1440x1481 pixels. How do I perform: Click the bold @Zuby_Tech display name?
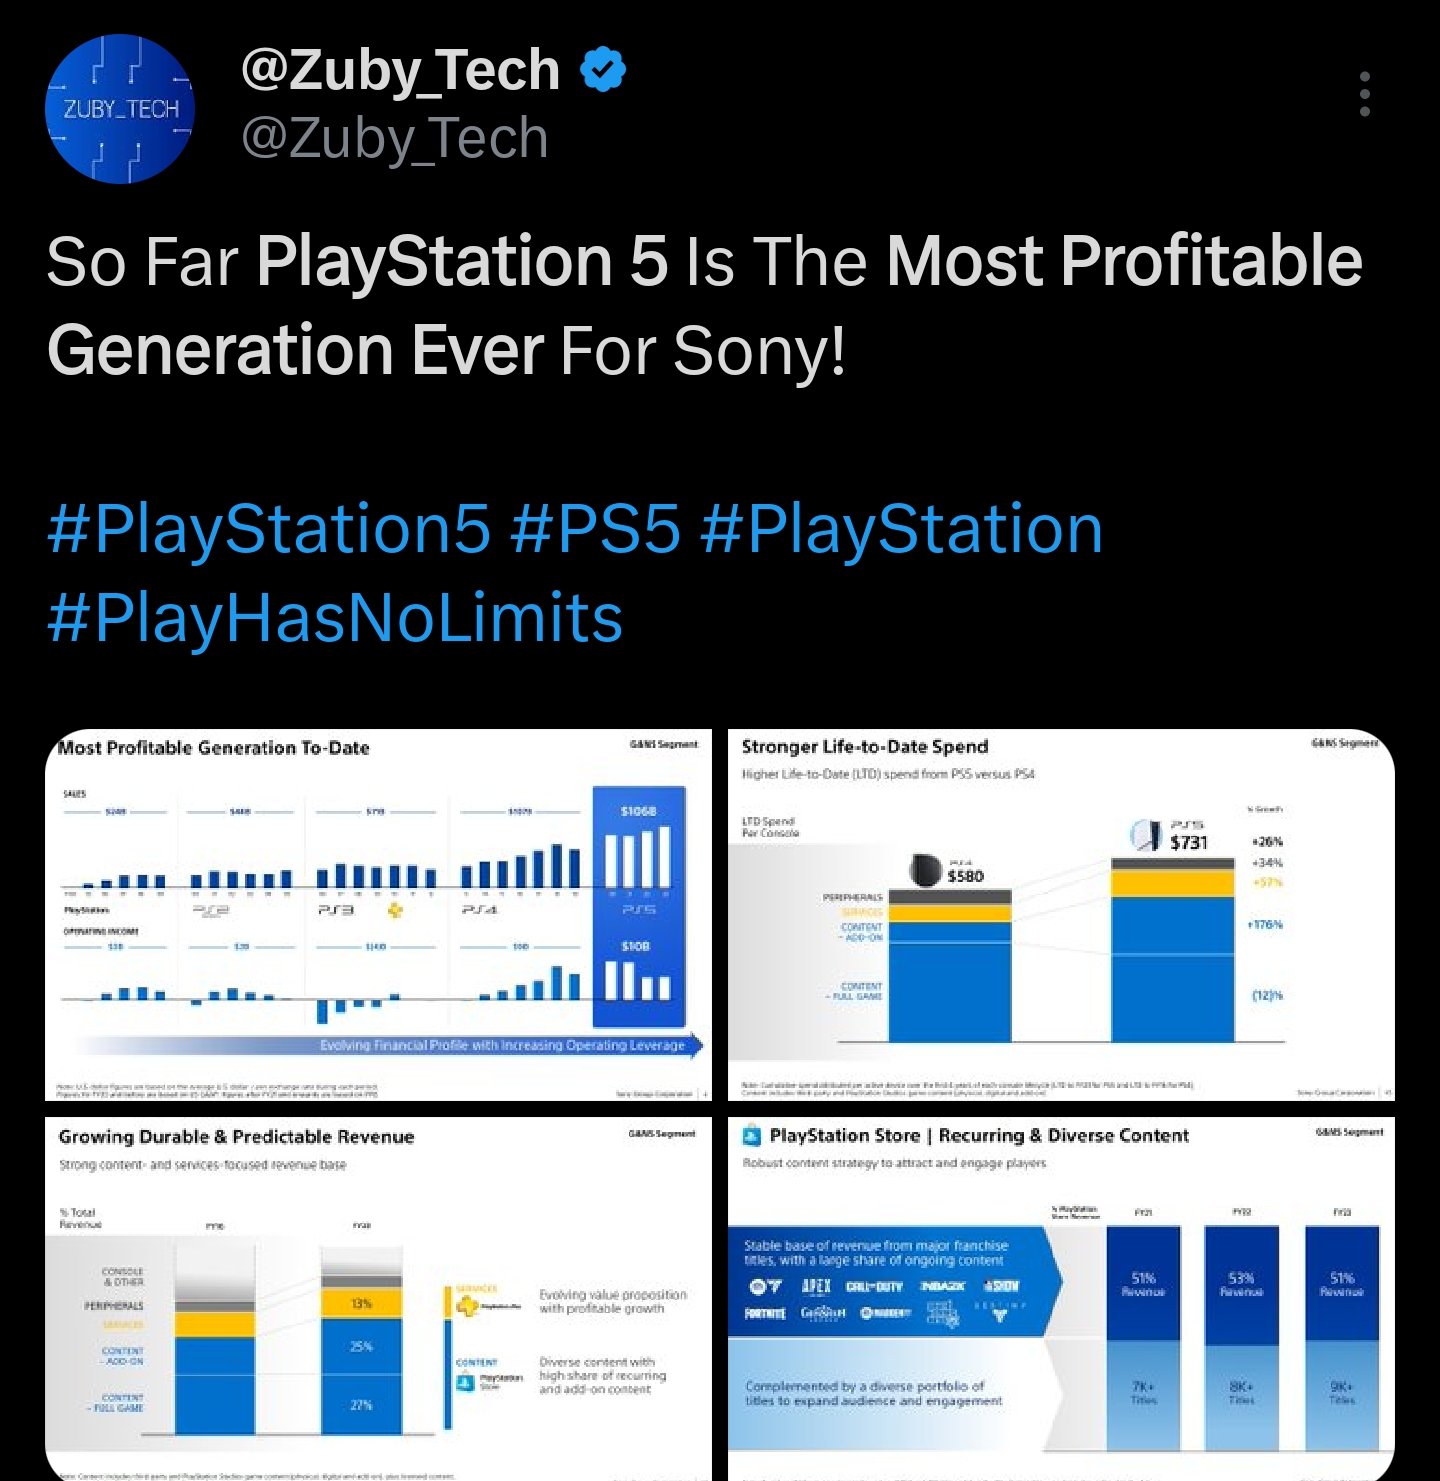(x=400, y=70)
